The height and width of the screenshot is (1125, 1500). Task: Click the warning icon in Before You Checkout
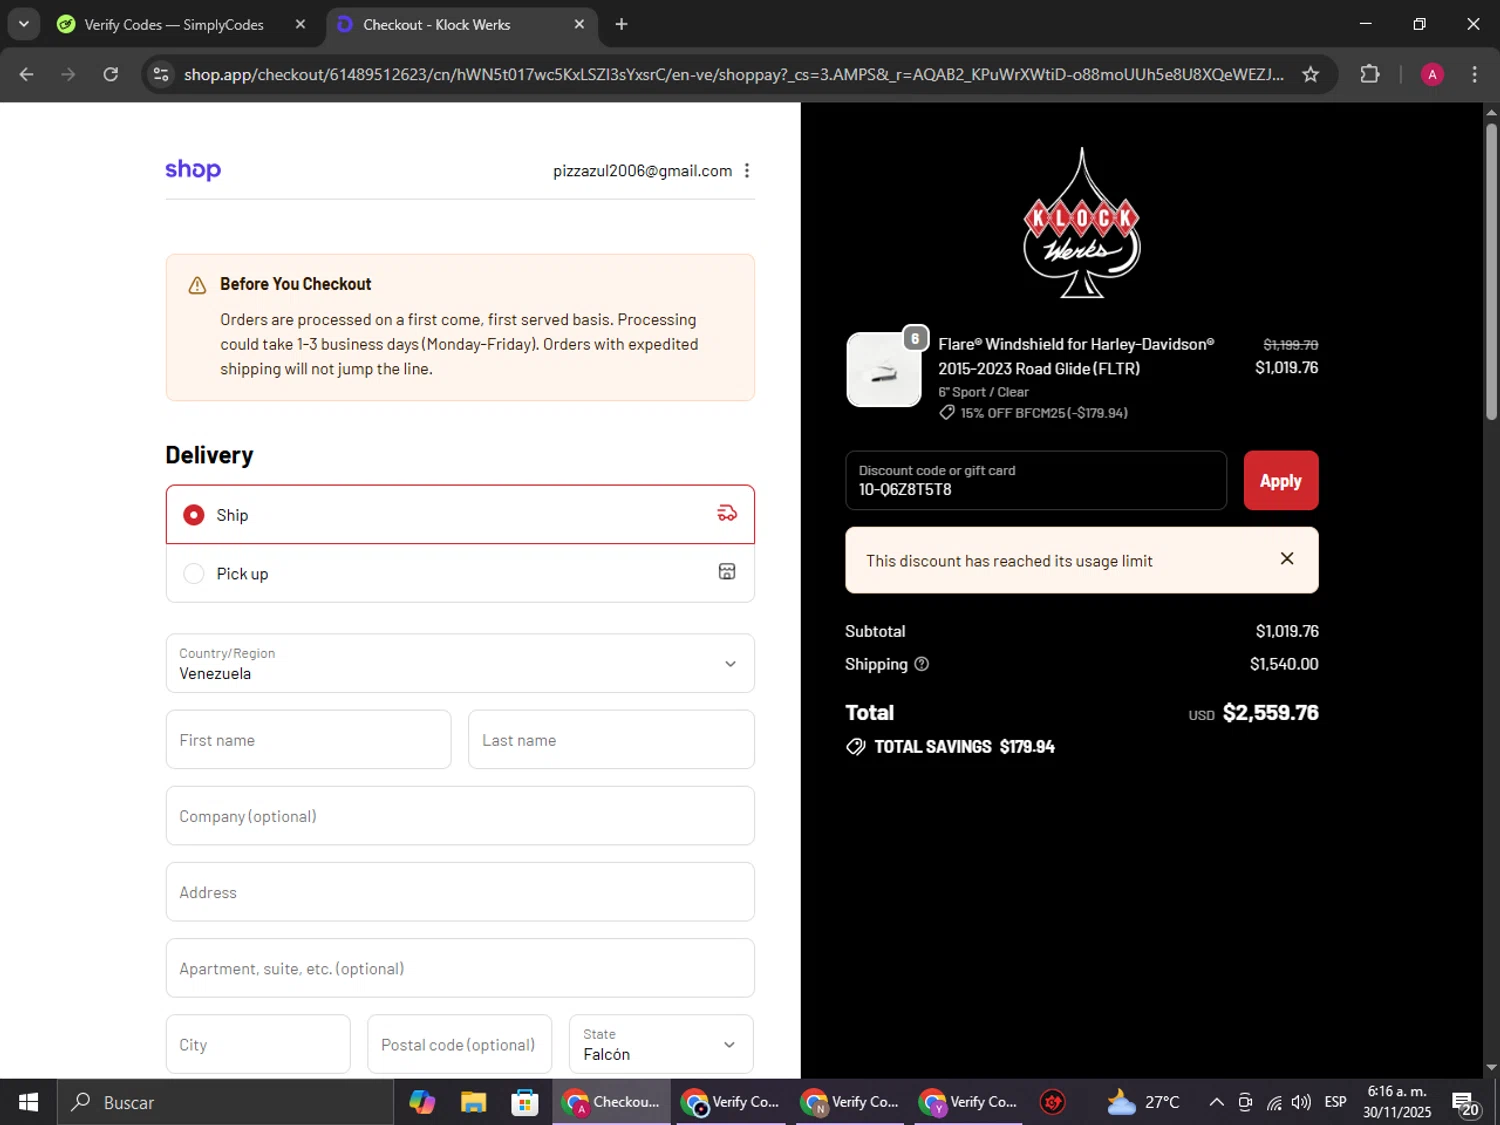[198, 286]
